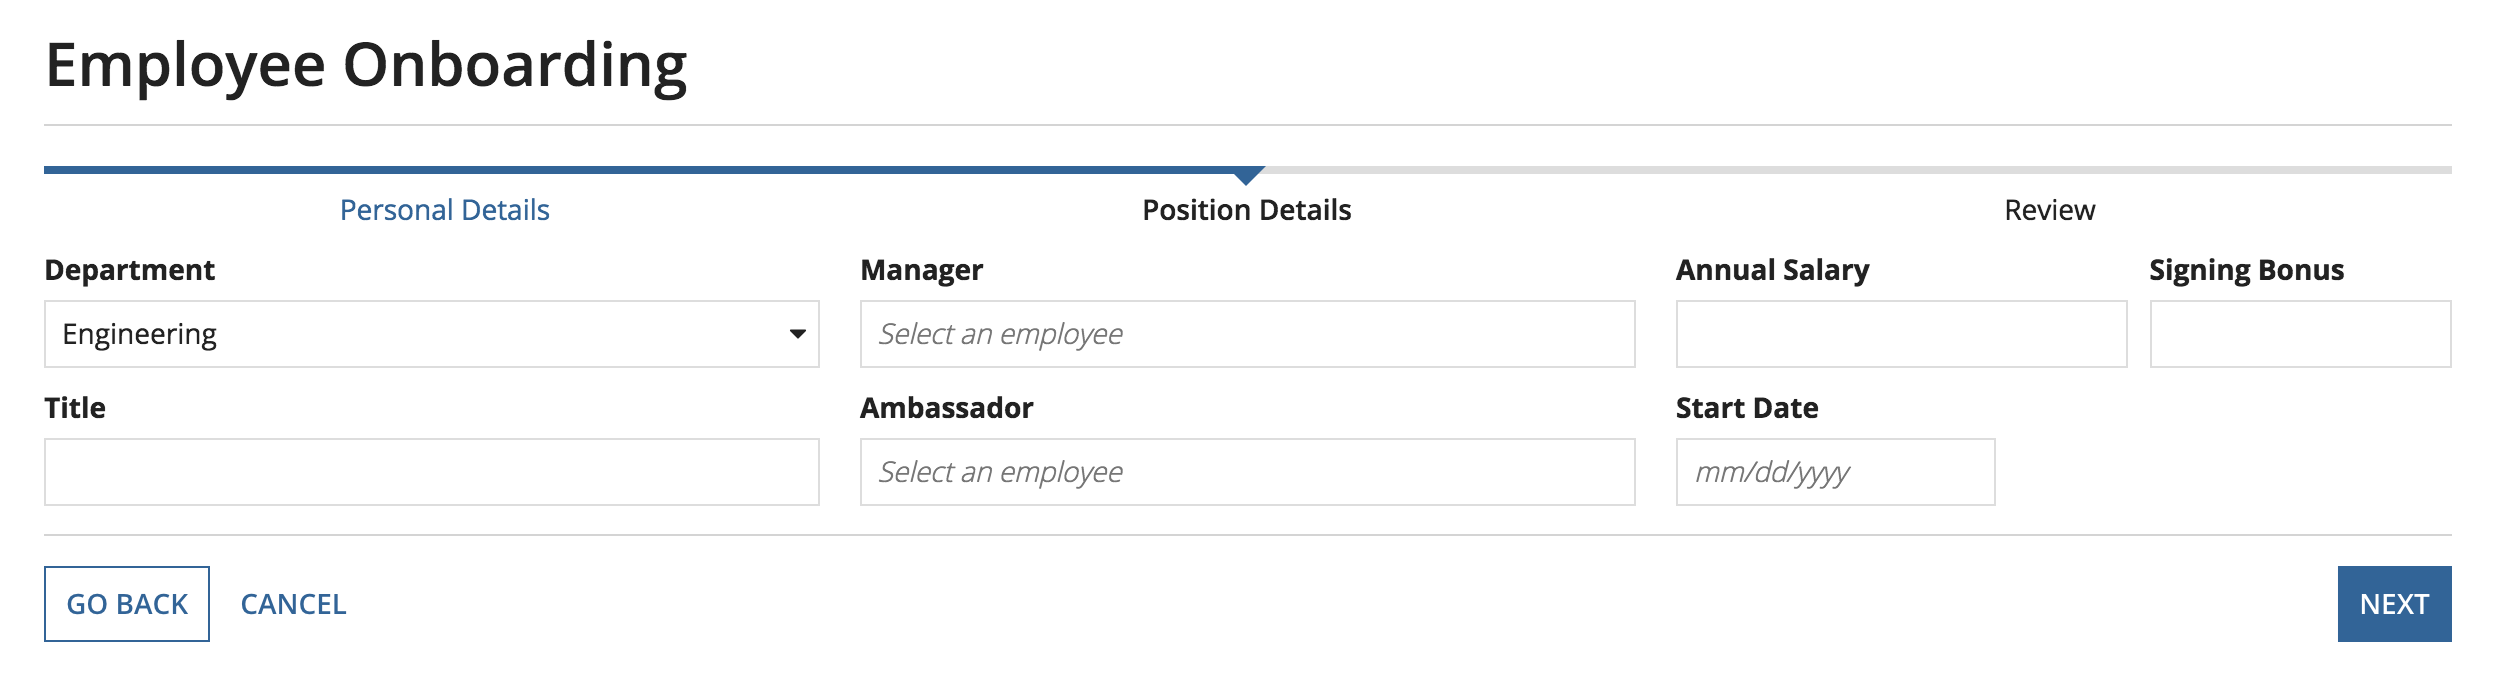This screenshot has width=2498, height=684.
Task: Click into the Signing Bonus field
Action: point(2299,334)
